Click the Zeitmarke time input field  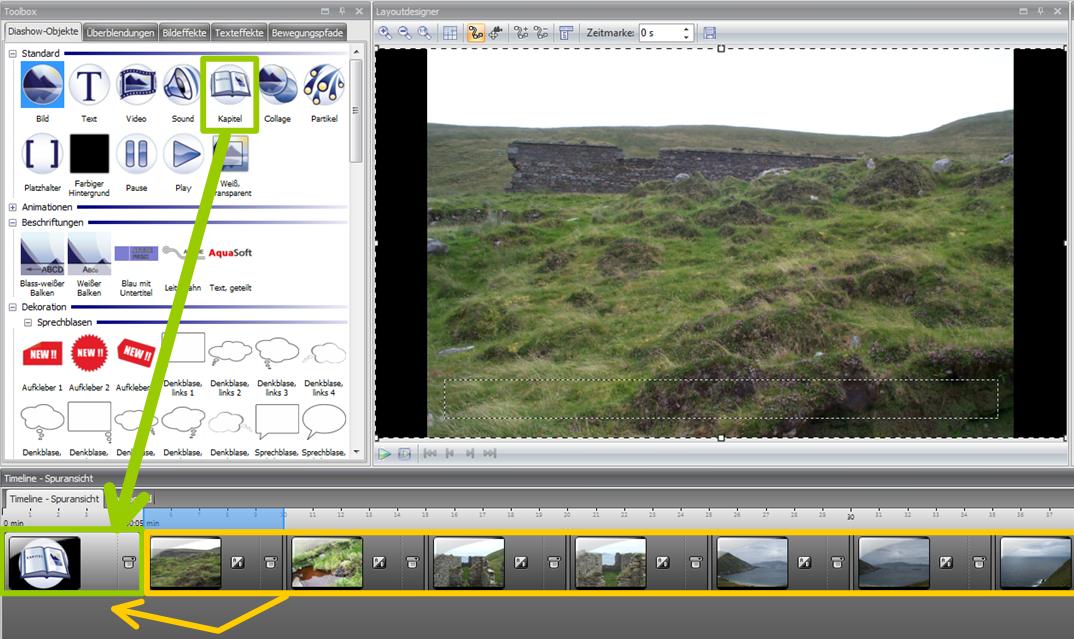click(x=660, y=33)
